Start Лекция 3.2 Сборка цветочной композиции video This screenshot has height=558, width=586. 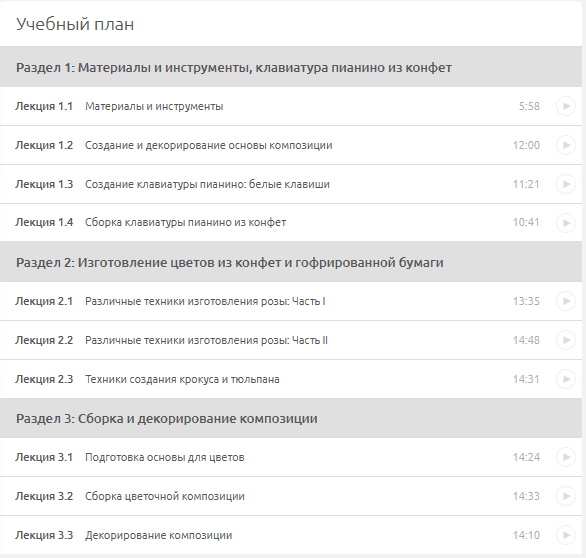pyautogui.click(x=566, y=496)
